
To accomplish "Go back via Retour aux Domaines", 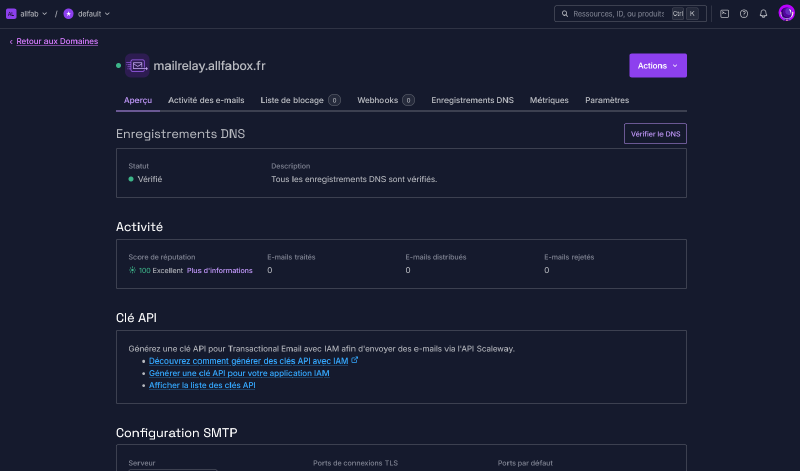I will (x=57, y=41).
